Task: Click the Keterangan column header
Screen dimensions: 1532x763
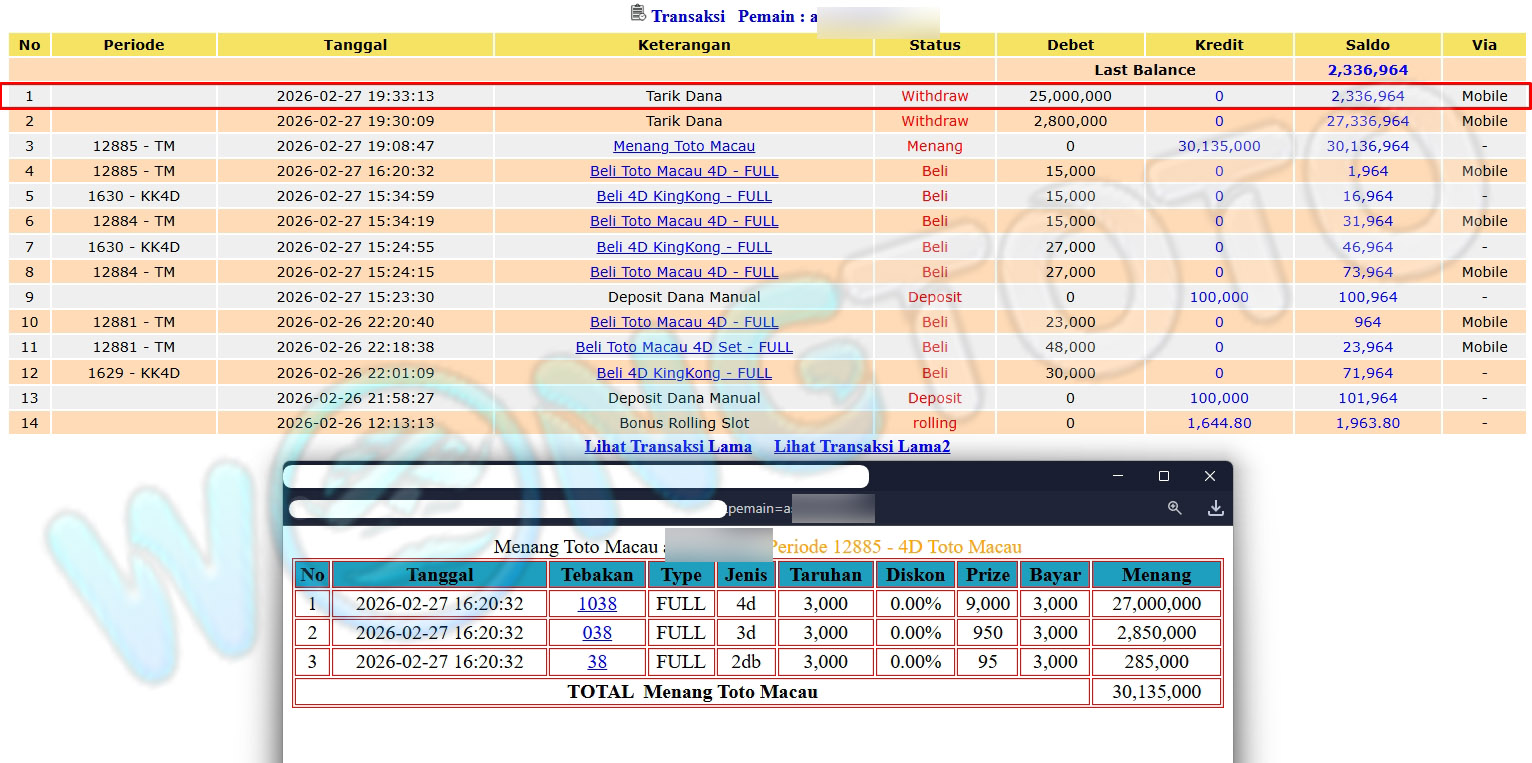Action: (x=684, y=45)
